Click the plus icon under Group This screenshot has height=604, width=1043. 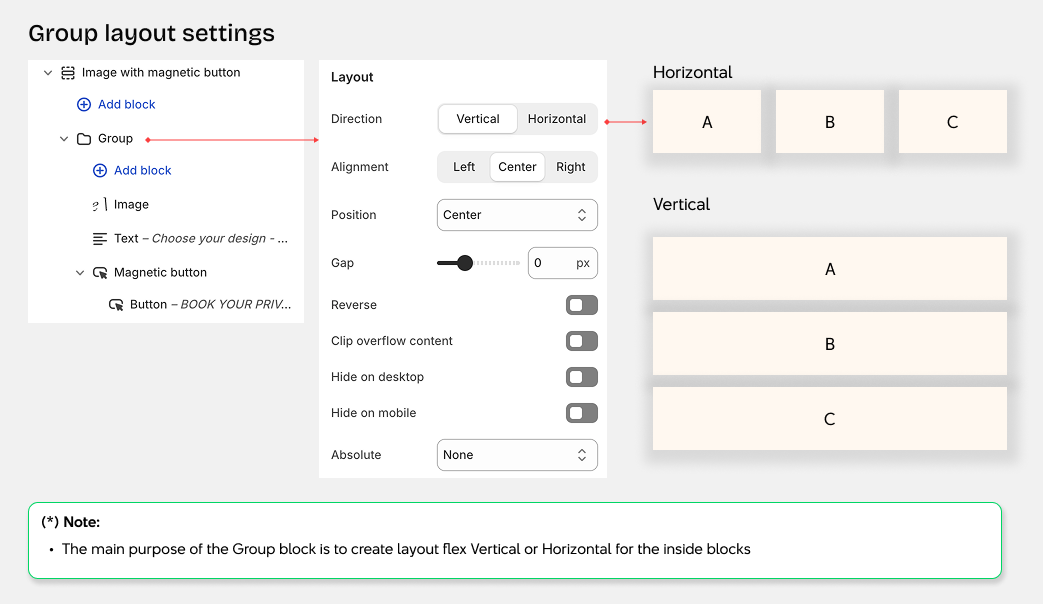coord(98,171)
